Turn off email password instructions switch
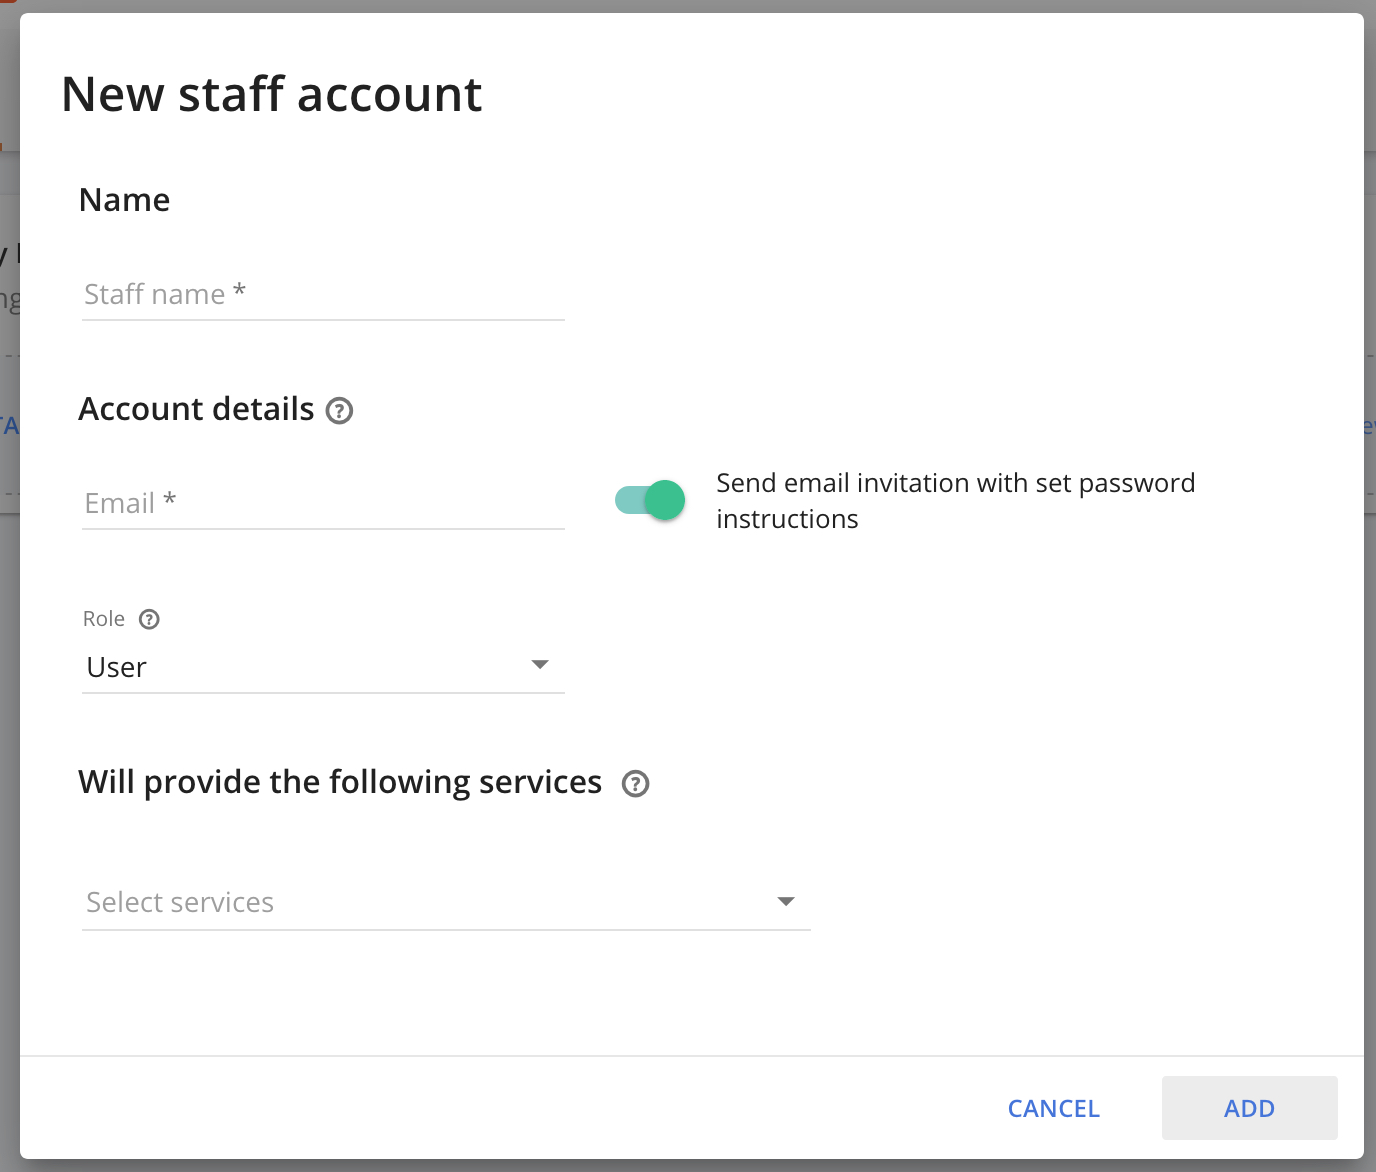The height and width of the screenshot is (1172, 1376). pyautogui.click(x=649, y=500)
